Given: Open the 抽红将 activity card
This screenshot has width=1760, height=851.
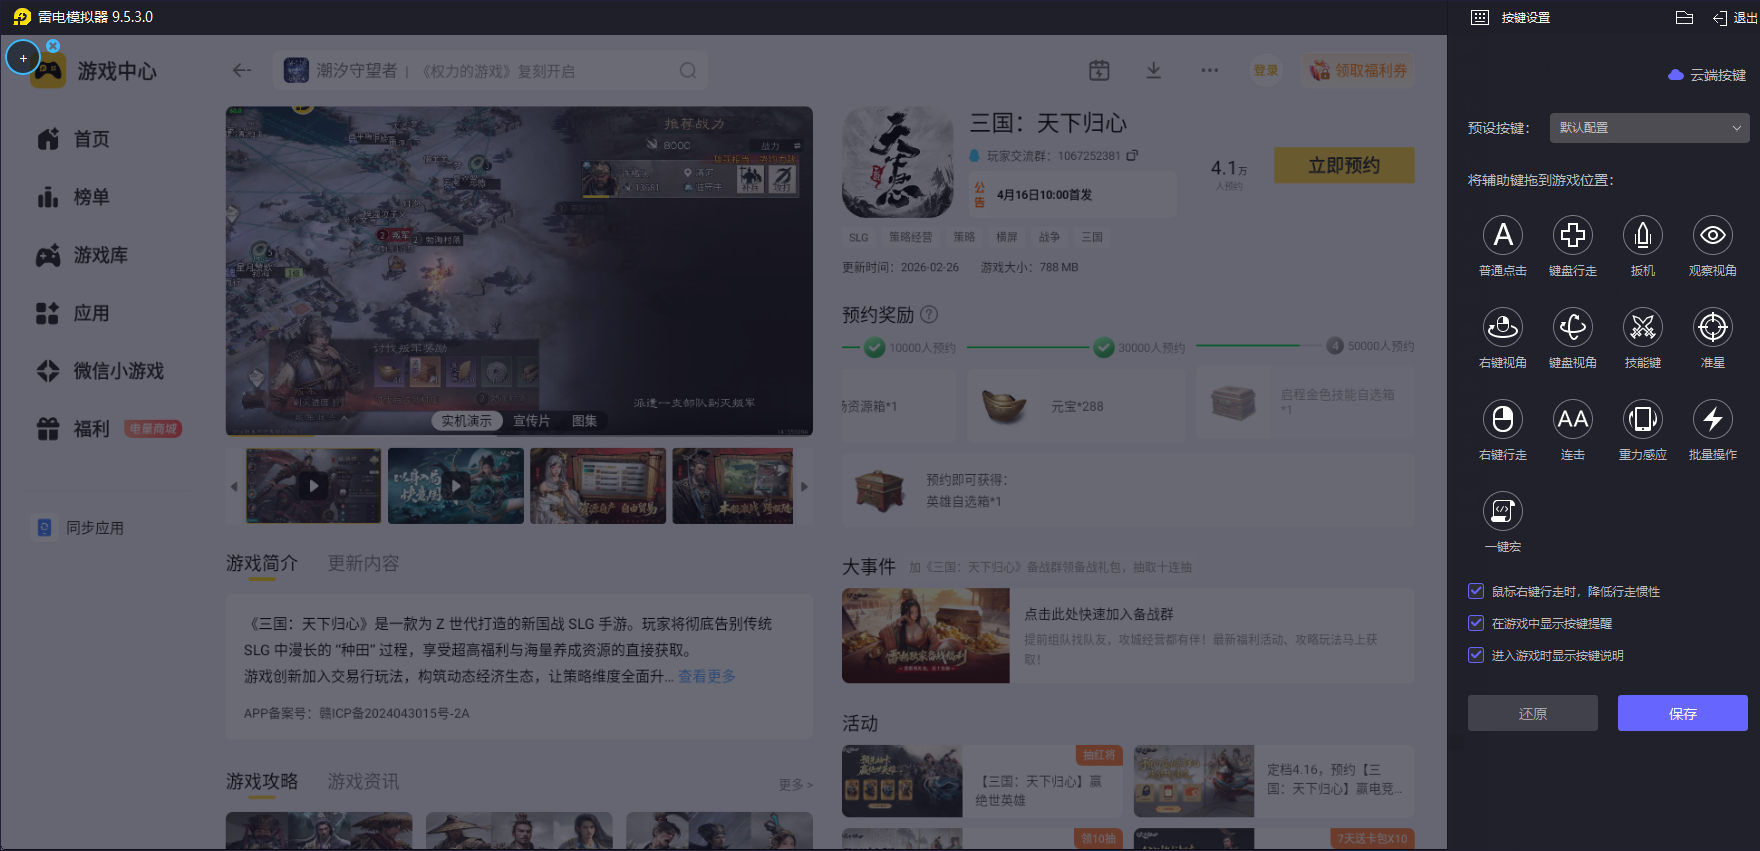Looking at the screenshot, I should [983, 781].
